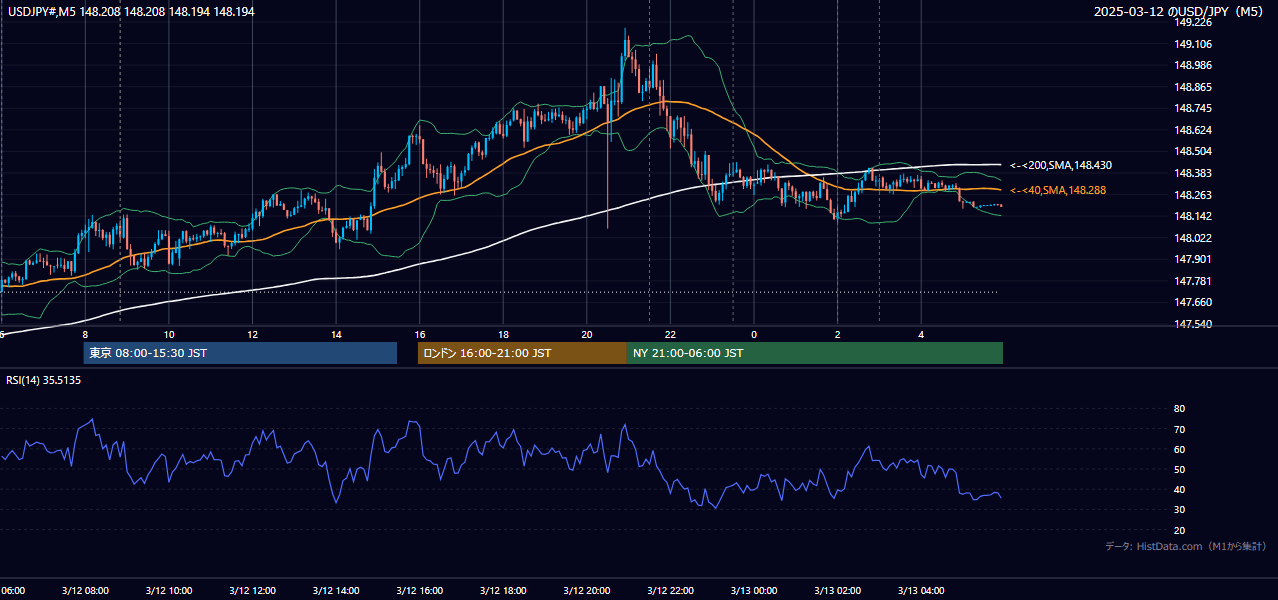The image size is (1278, 600).
Task: Click the date label 3/12 18:00
Action: point(503,591)
